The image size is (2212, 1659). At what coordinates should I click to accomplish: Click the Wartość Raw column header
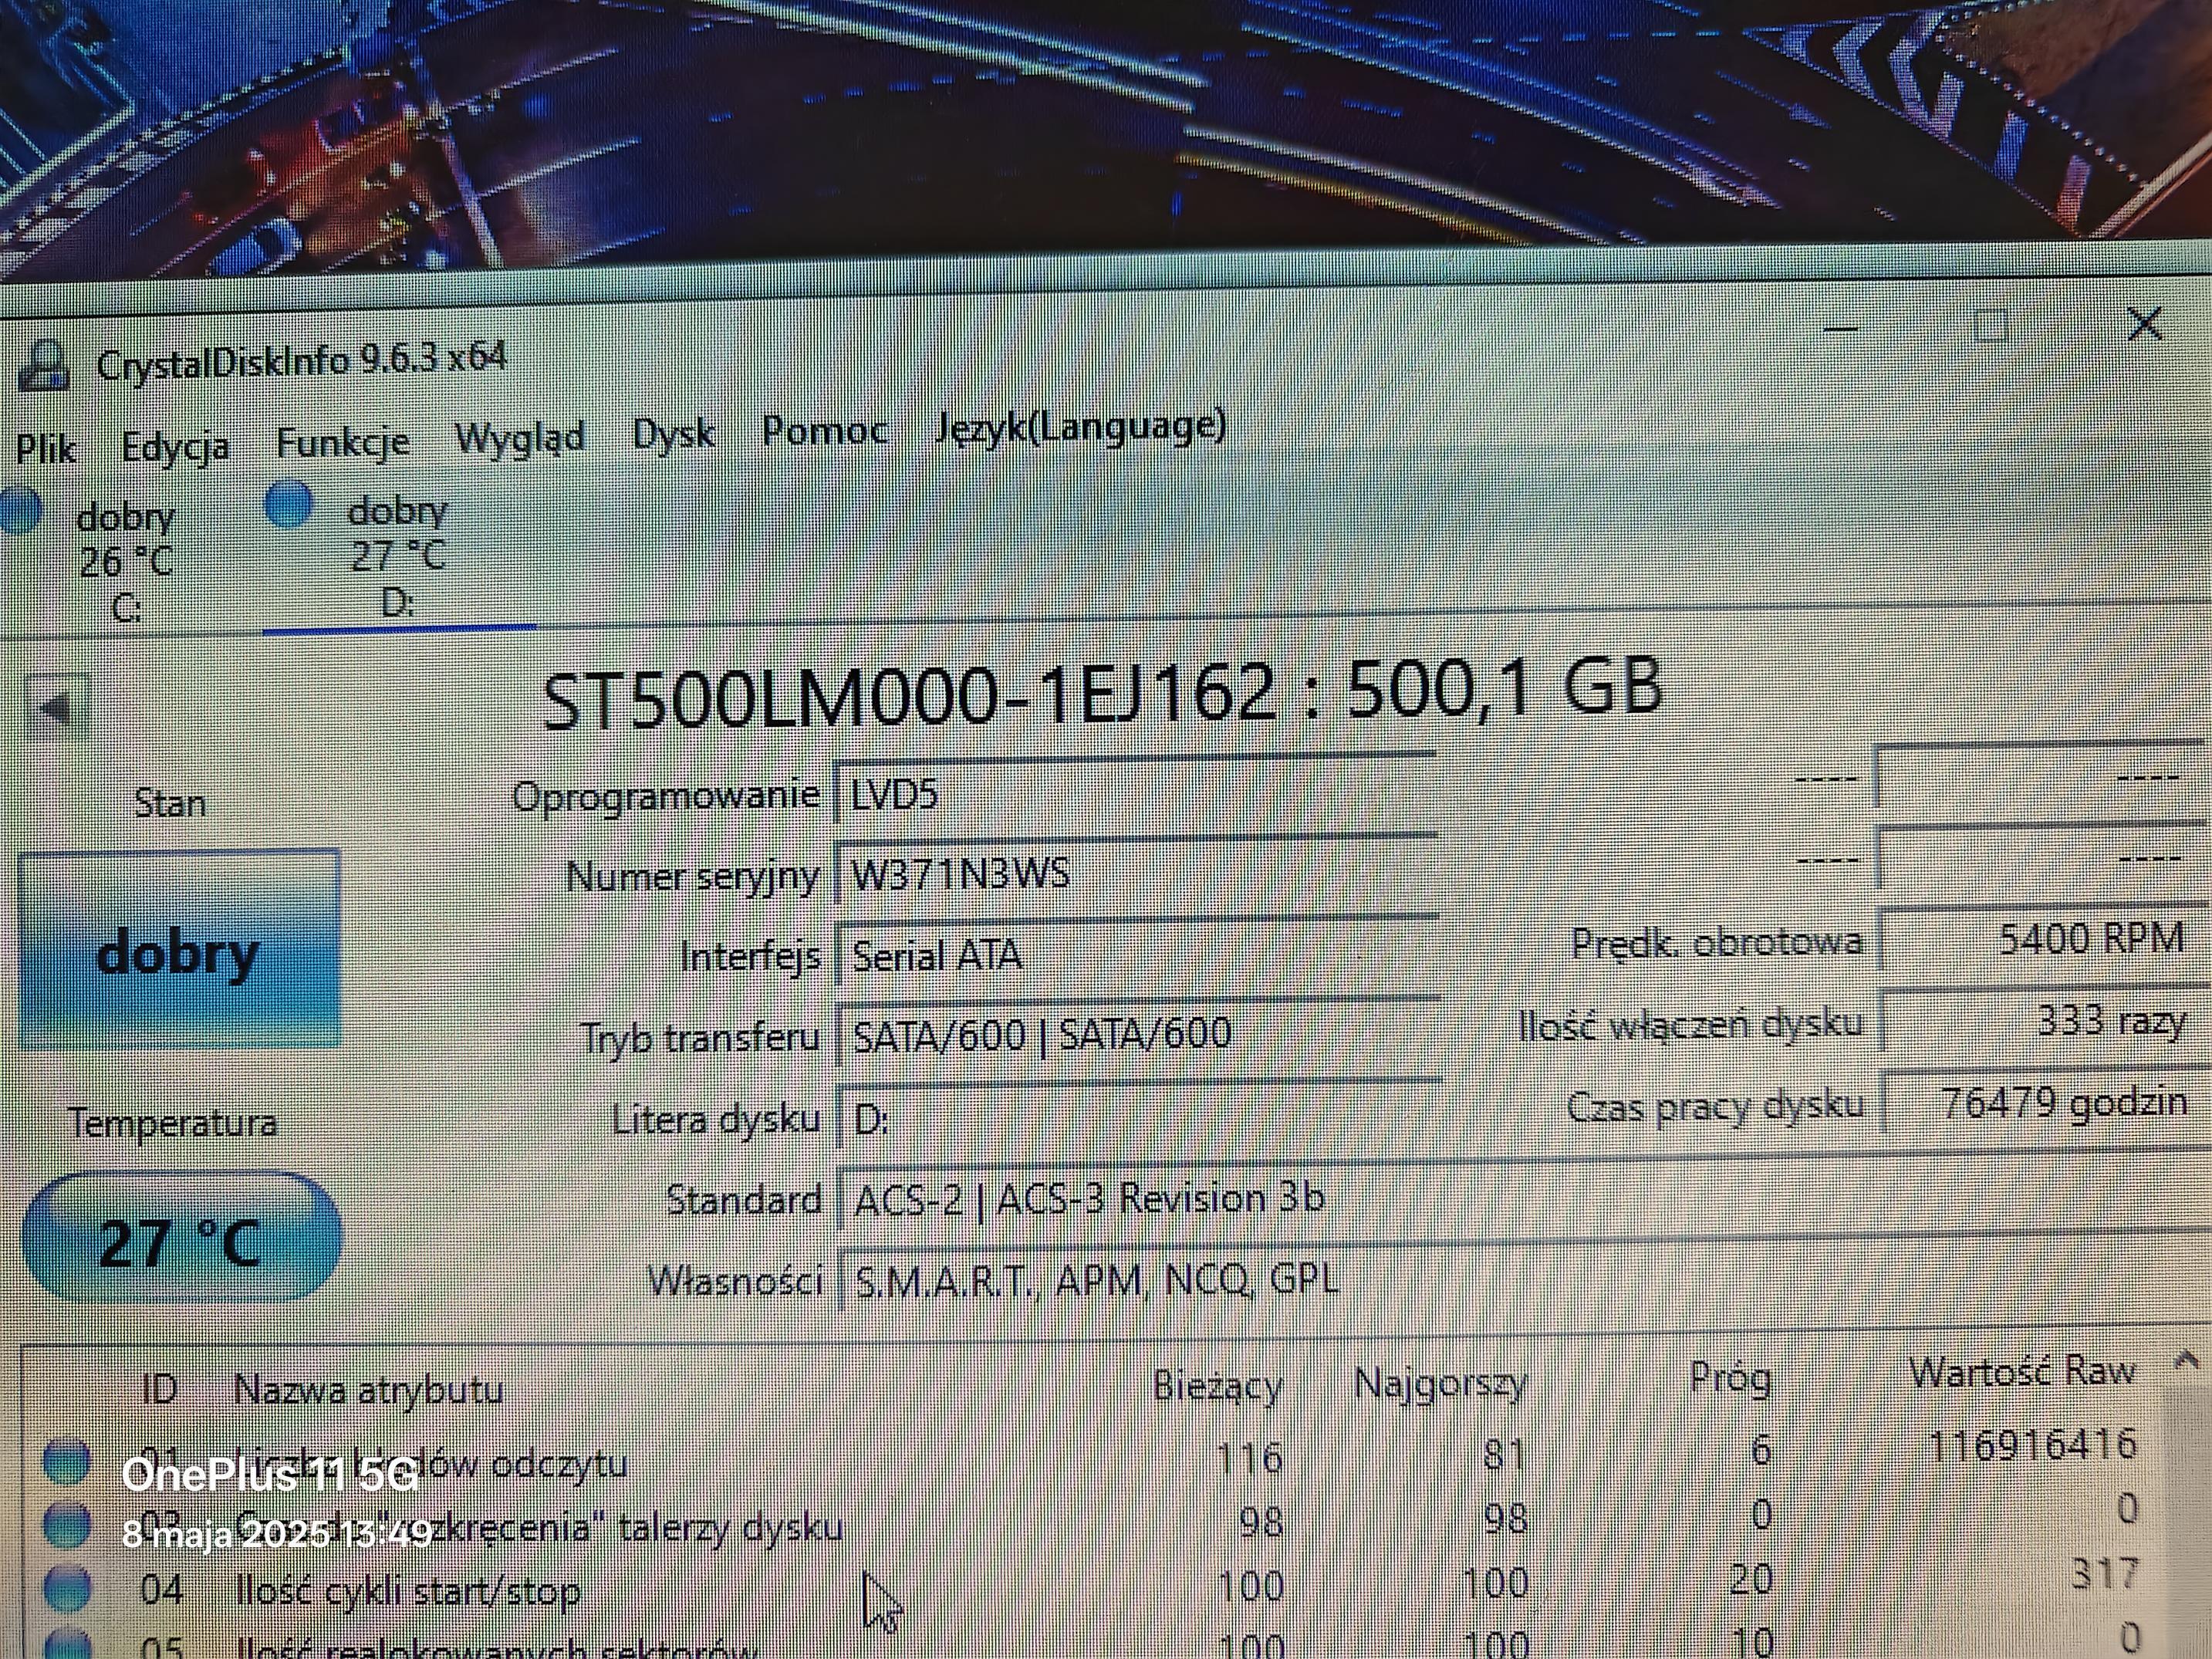[x=2021, y=1371]
